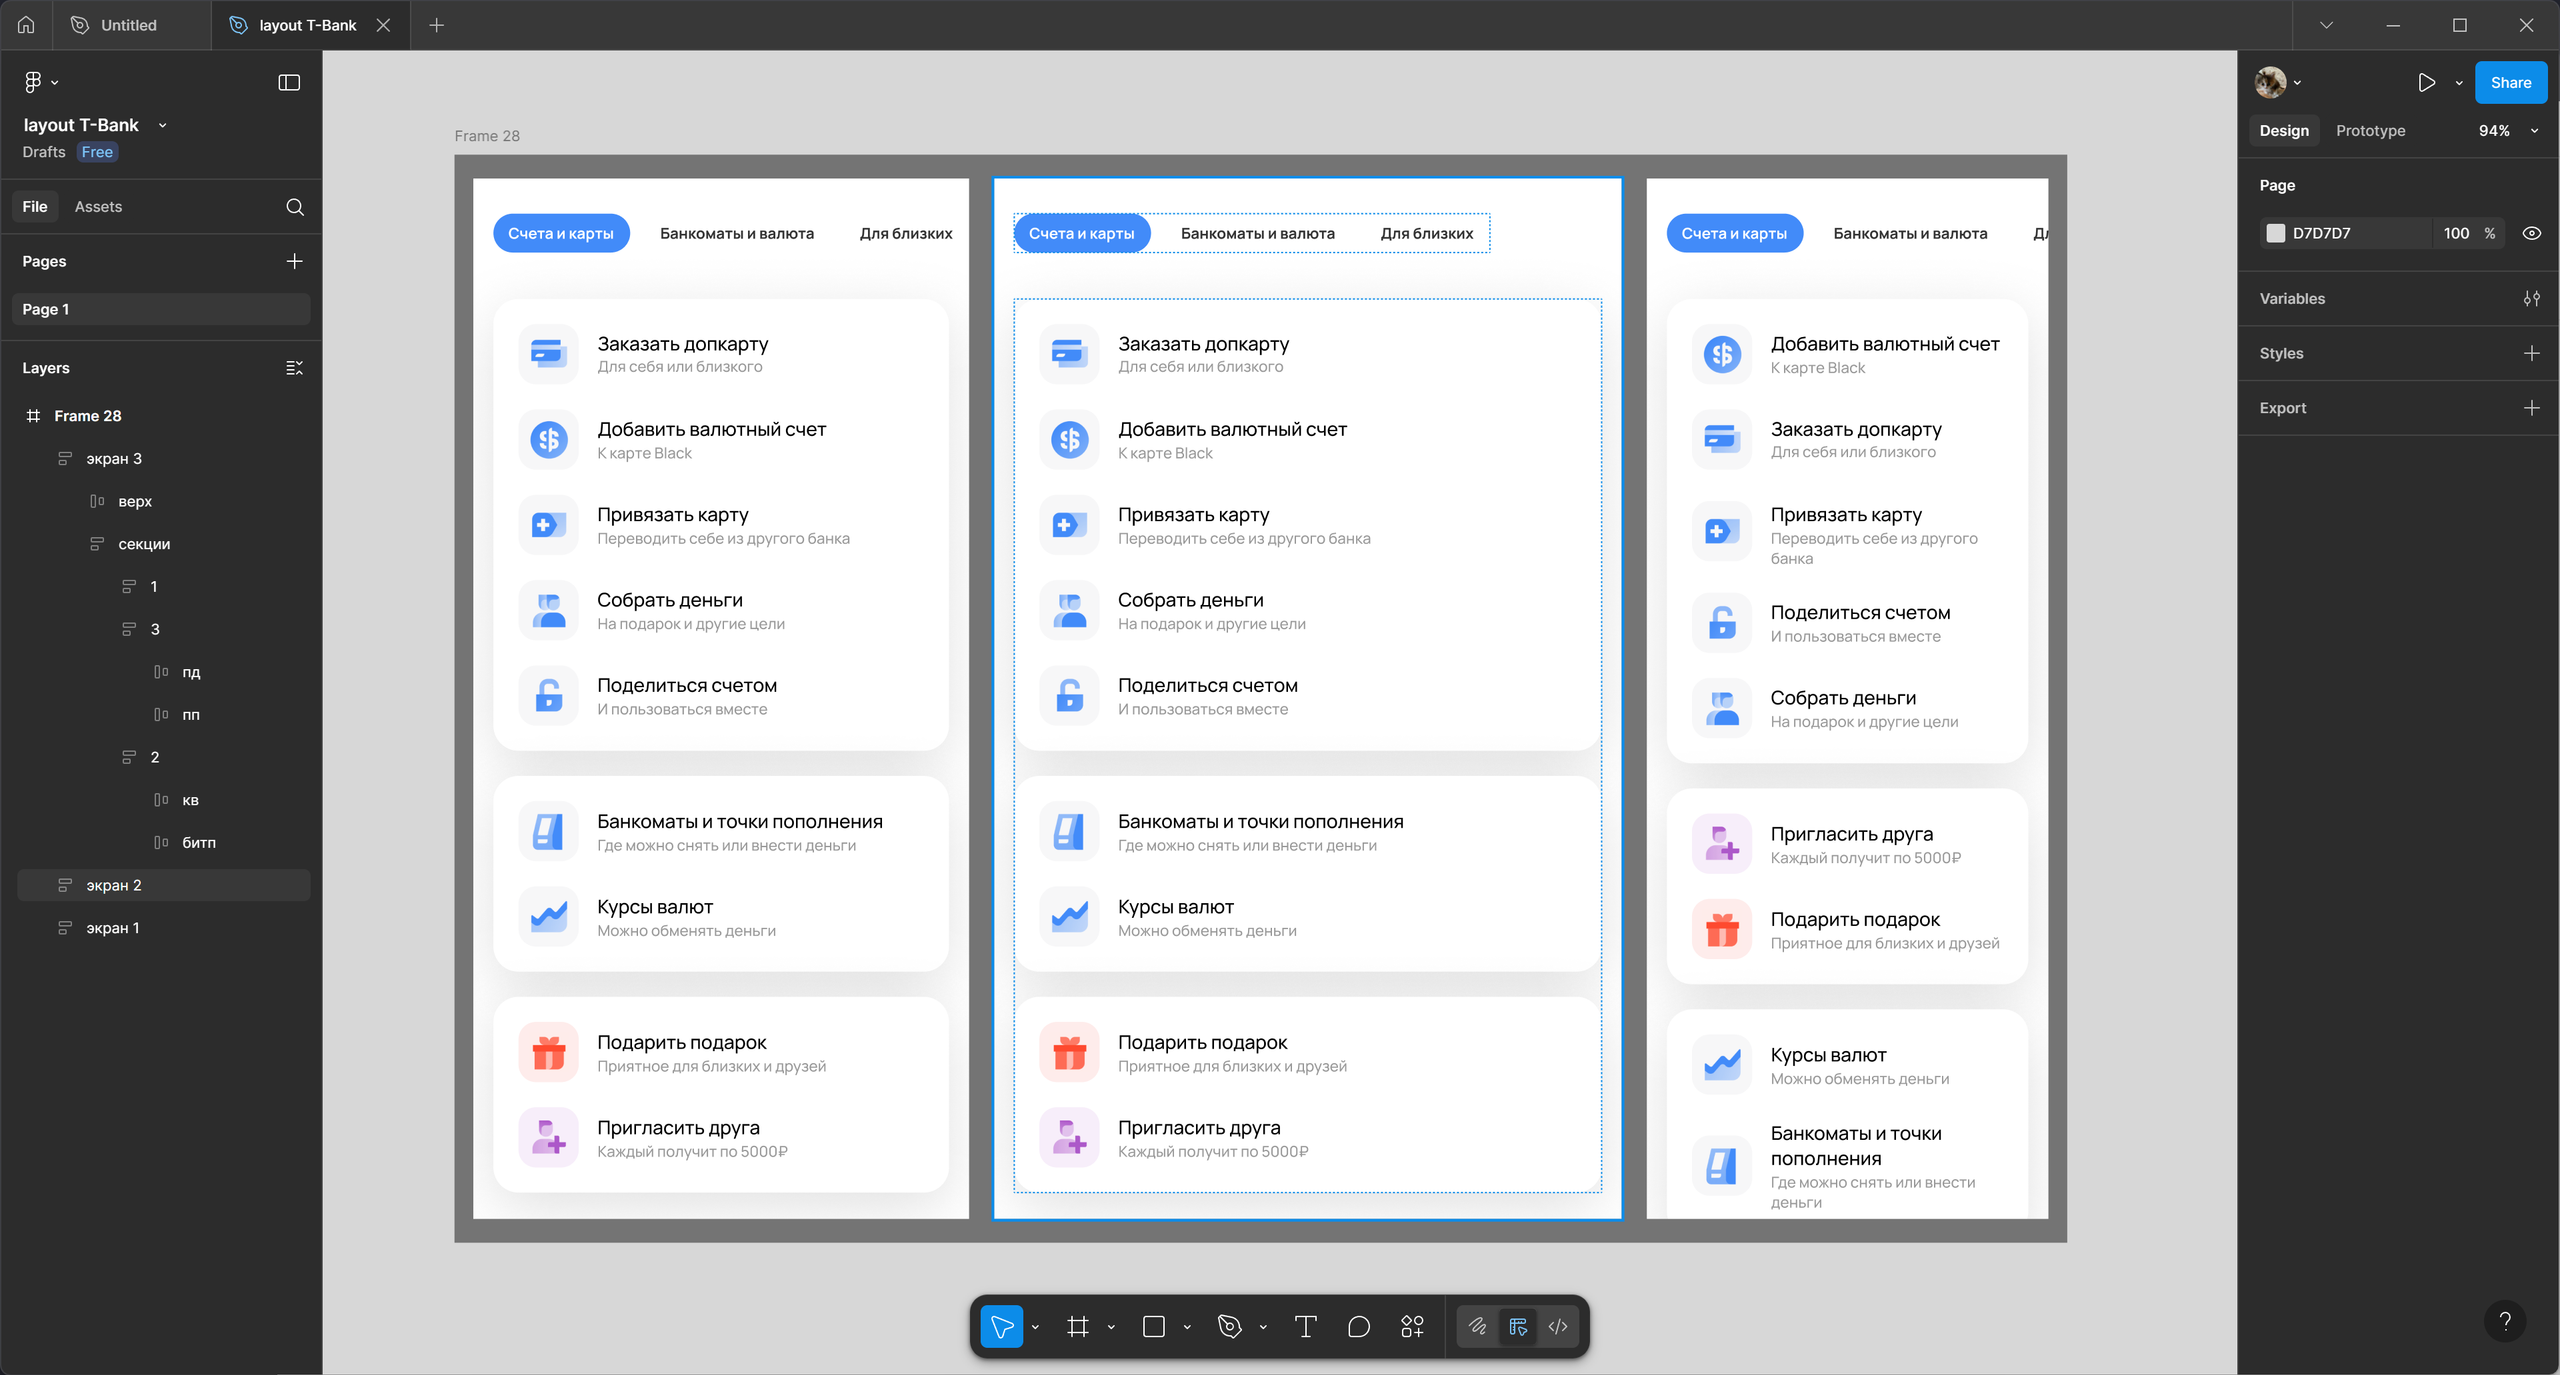Viewport: 2560px width, 1375px height.
Task: Click the Present play button
Action: (x=2426, y=82)
